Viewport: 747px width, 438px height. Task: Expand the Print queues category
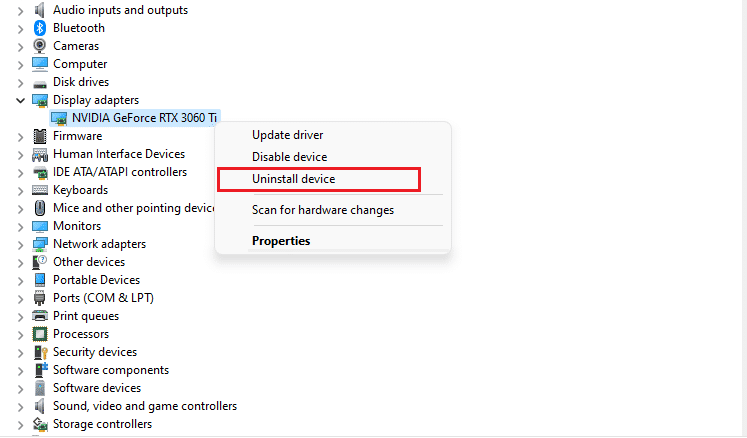(20, 316)
